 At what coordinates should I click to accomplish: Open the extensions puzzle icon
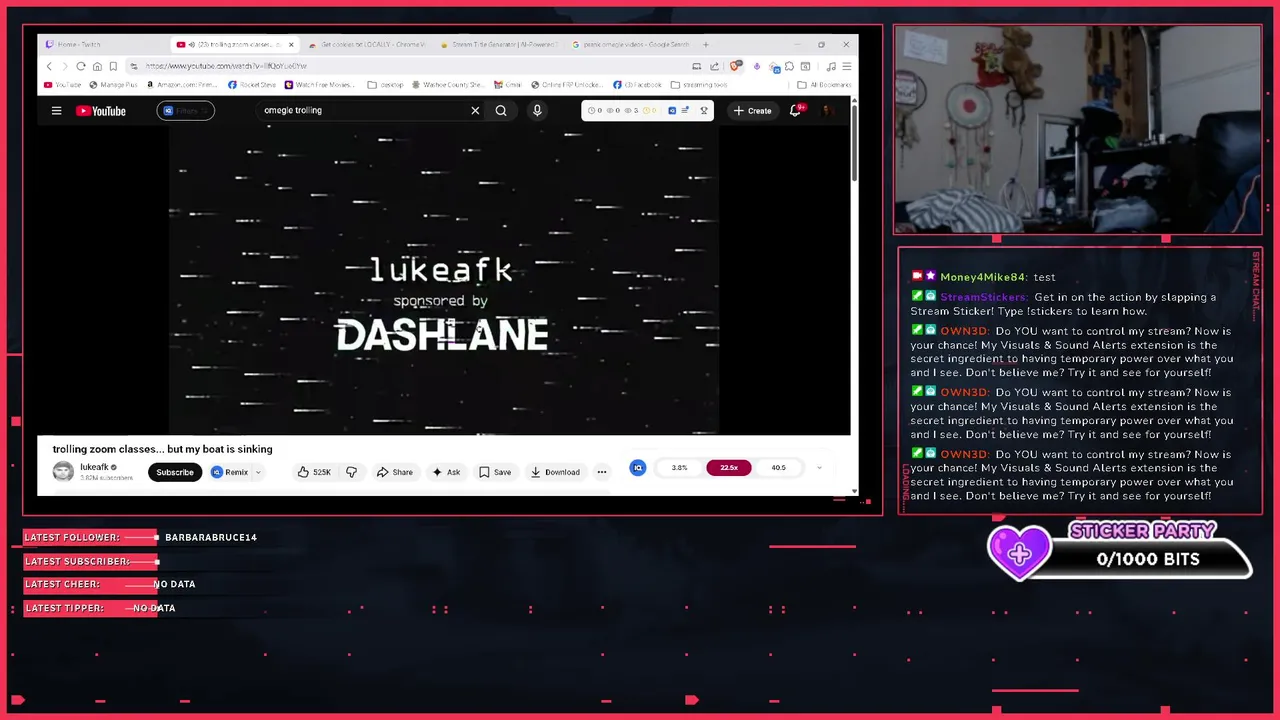tap(789, 66)
